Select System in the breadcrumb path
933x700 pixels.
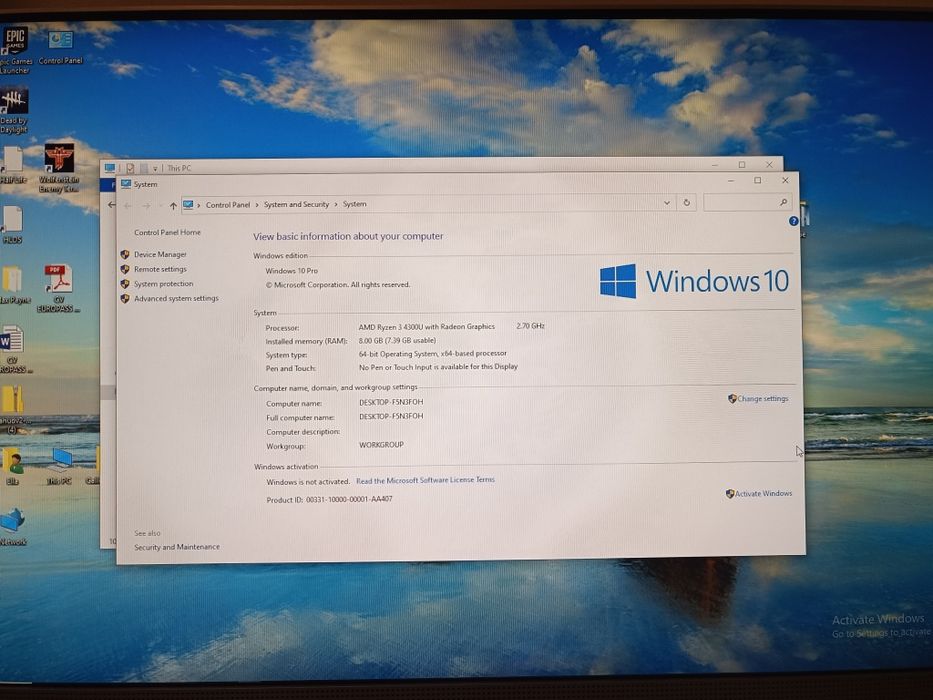coord(355,204)
